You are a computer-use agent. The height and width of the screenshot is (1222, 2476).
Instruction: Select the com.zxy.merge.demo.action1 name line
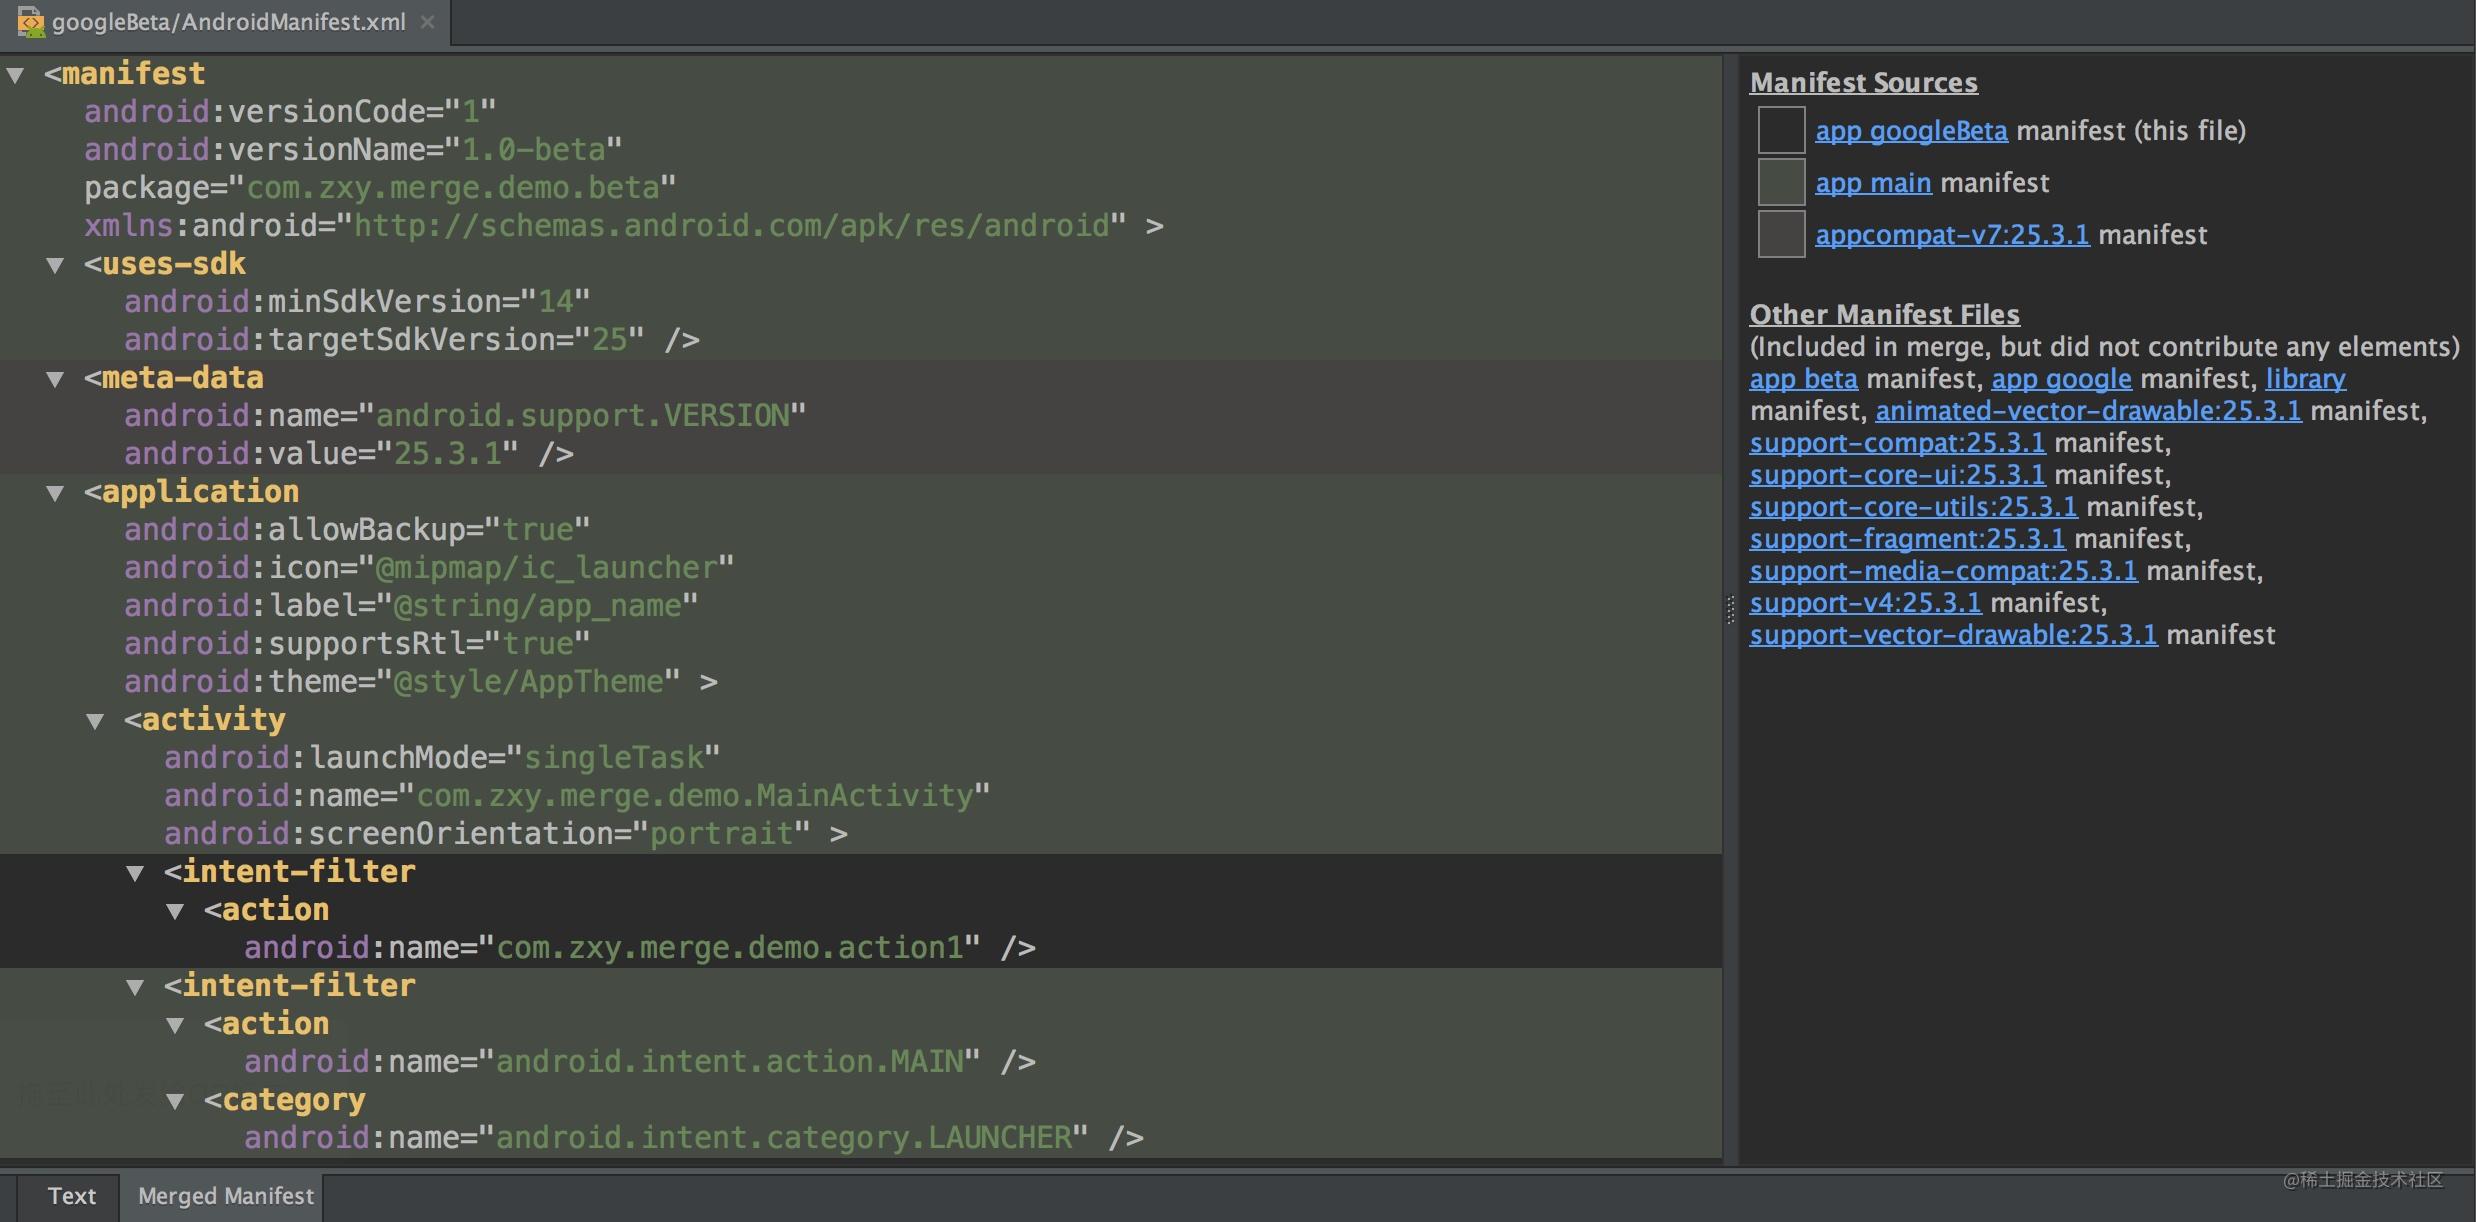click(640, 948)
